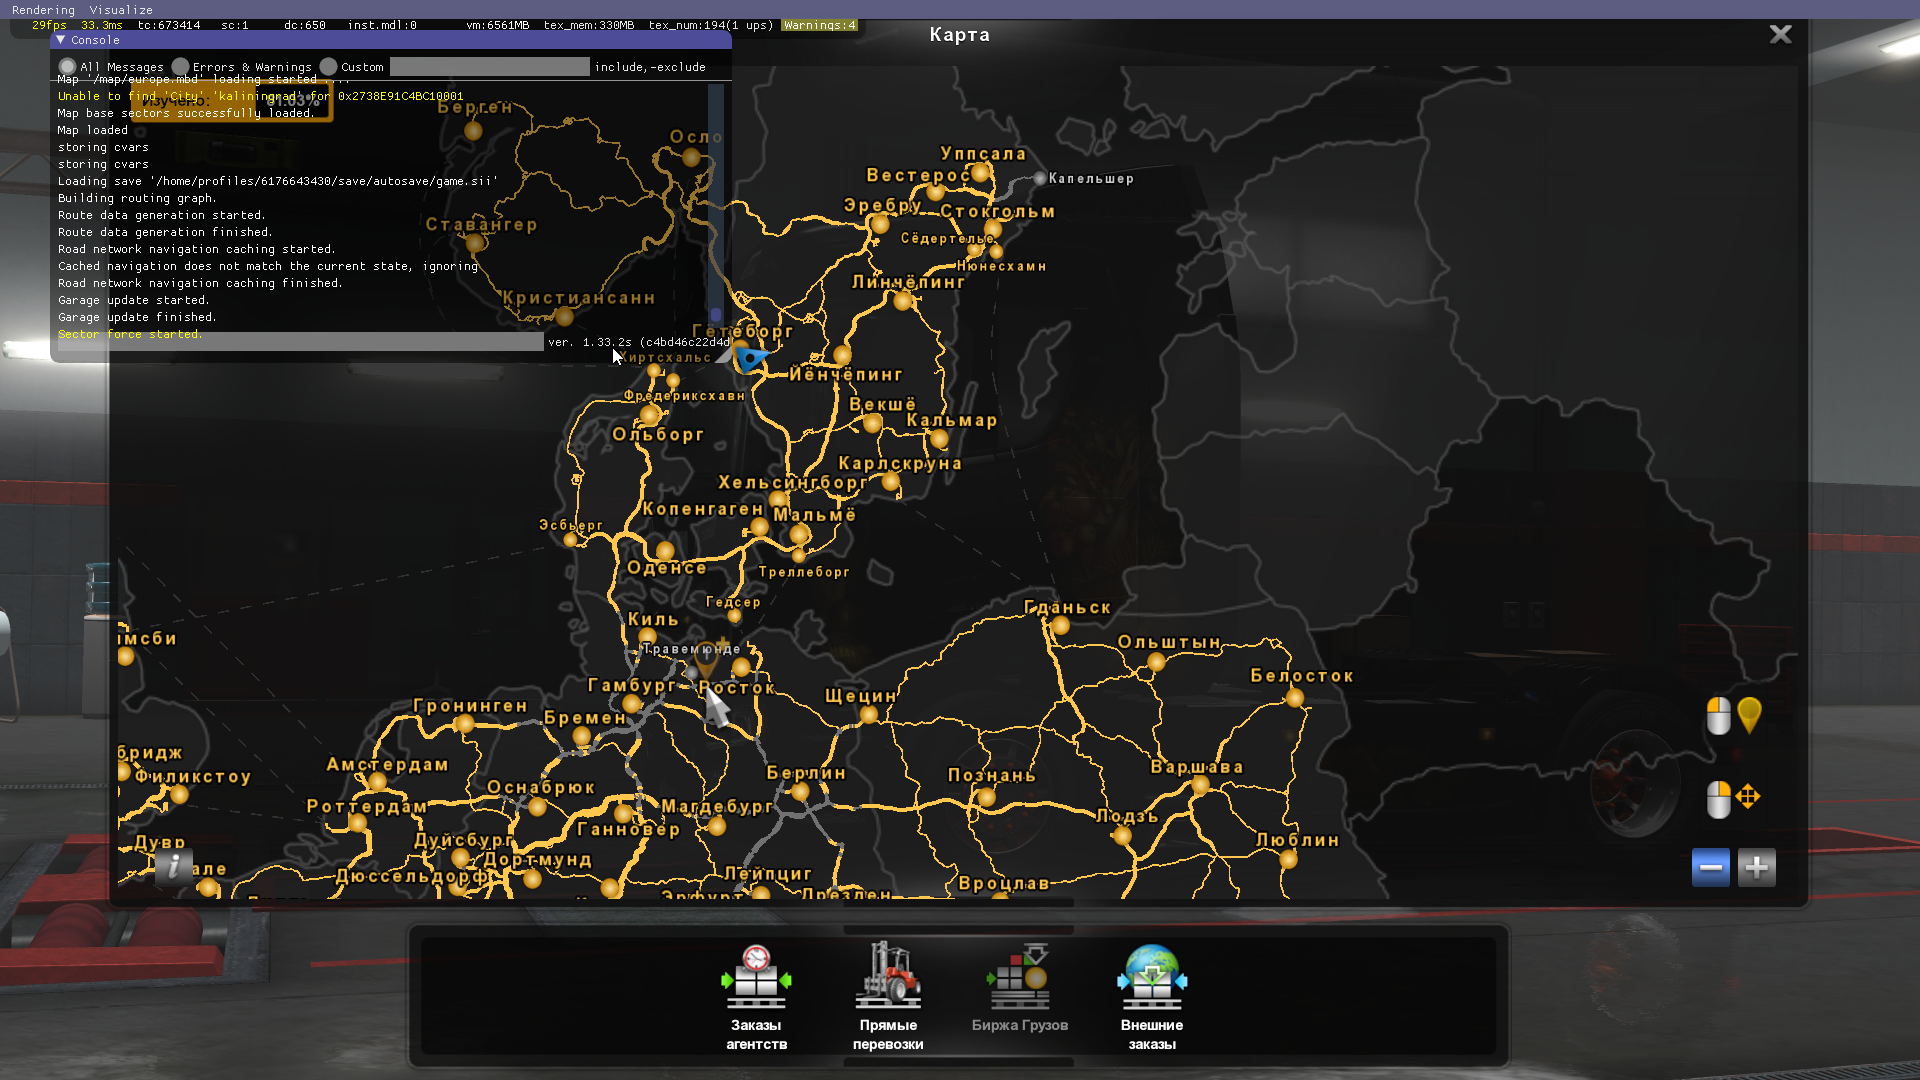Open the map legend info icon
The height and width of the screenshot is (1080, 1920).
[173, 866]
